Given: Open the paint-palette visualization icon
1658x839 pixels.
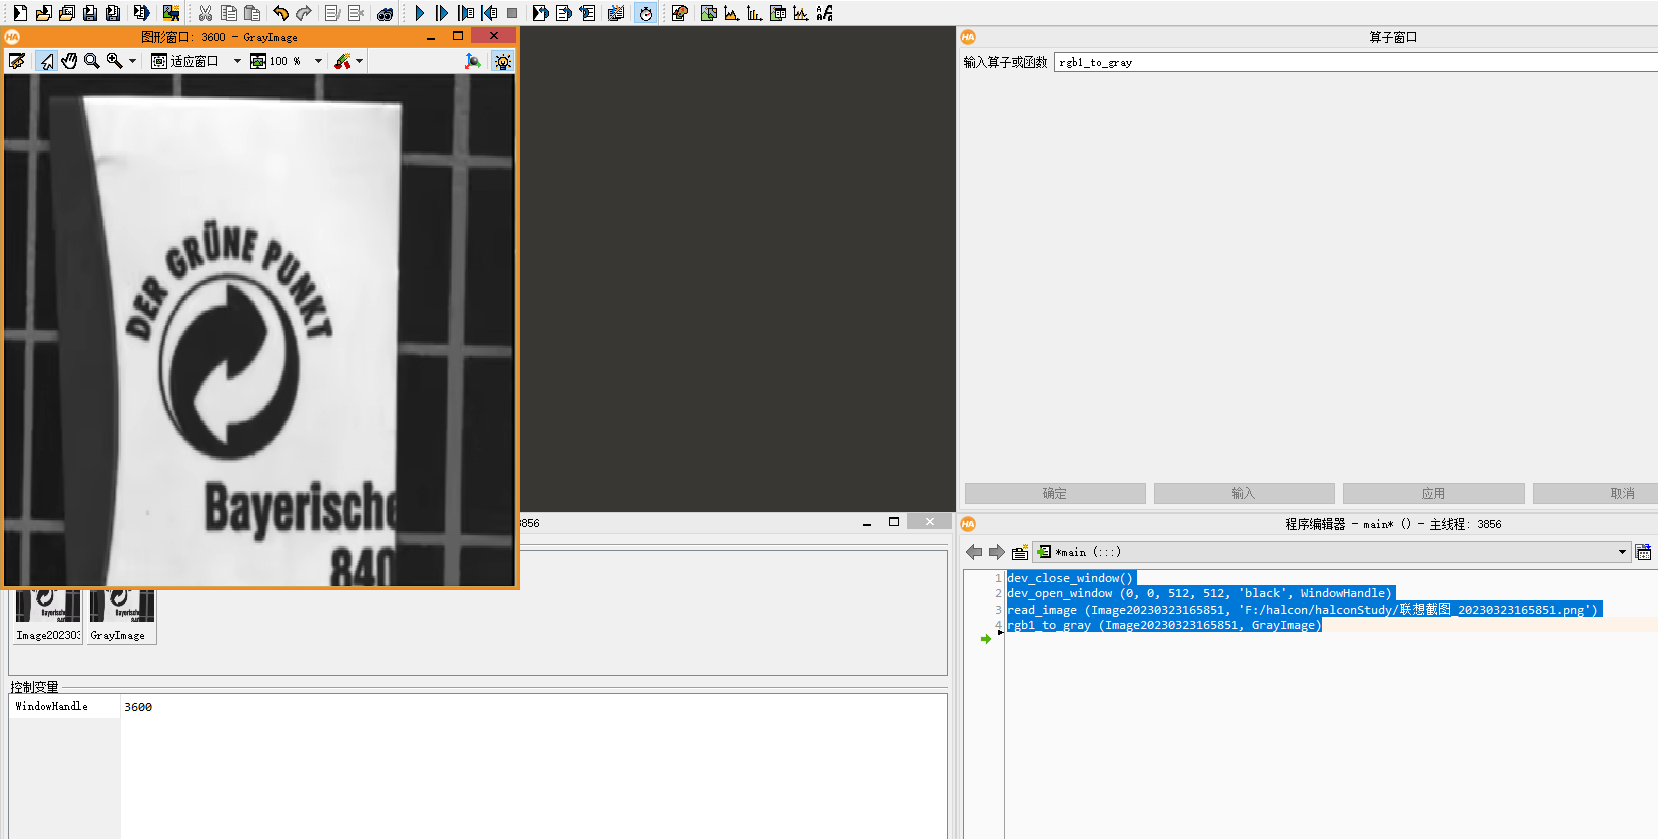Looking at the screenshot, I should [680, 13].
